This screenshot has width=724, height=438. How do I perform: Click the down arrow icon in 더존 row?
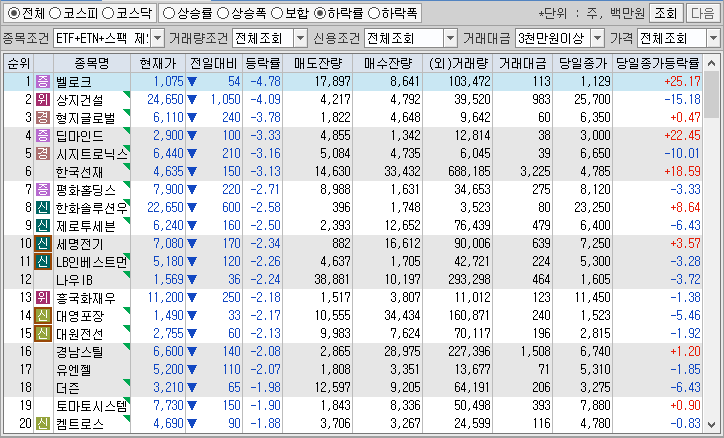coord(192,388)
